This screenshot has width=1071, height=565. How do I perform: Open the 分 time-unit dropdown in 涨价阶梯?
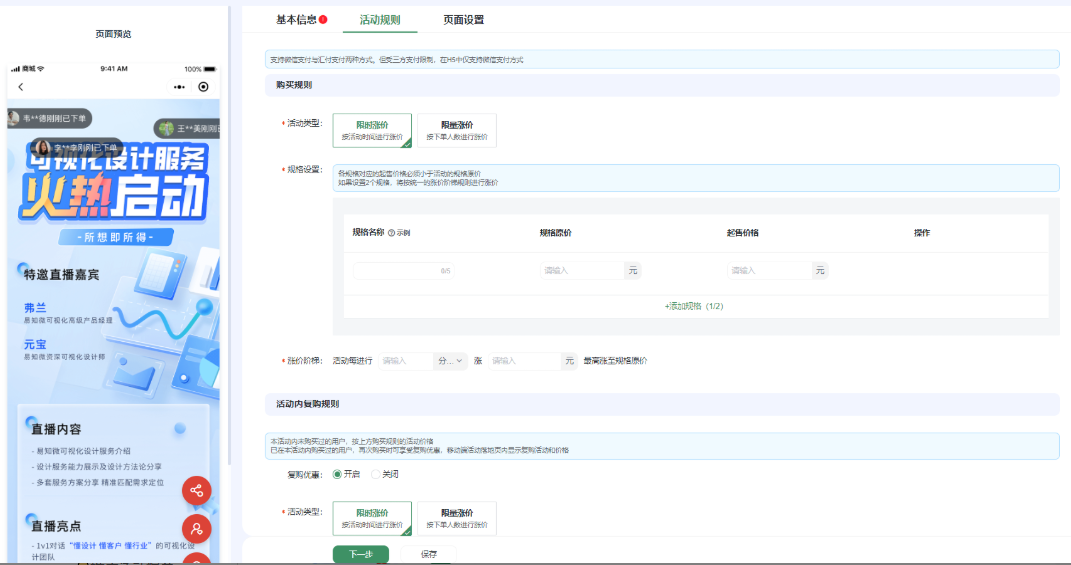[x=450, y=361]
